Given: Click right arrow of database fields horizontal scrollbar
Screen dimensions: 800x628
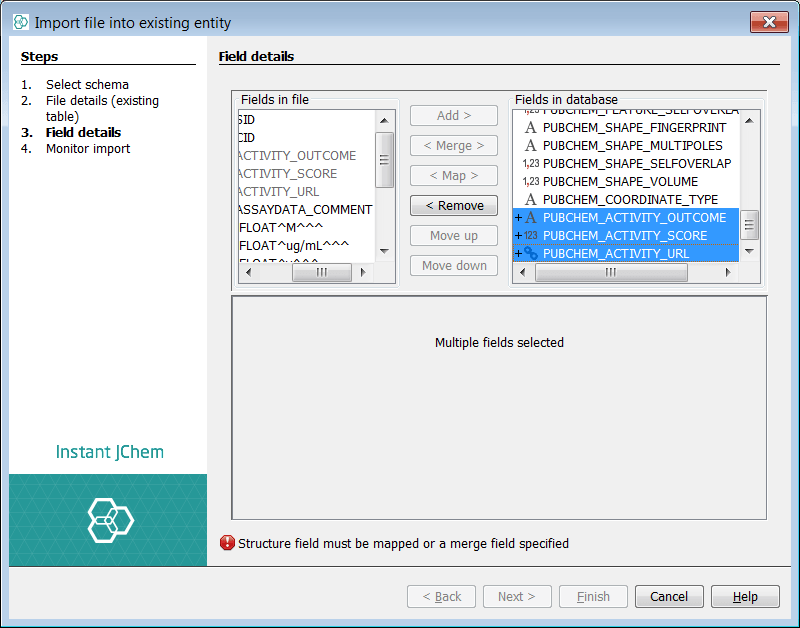Looking at the screenshot, I should click(729, 272).
